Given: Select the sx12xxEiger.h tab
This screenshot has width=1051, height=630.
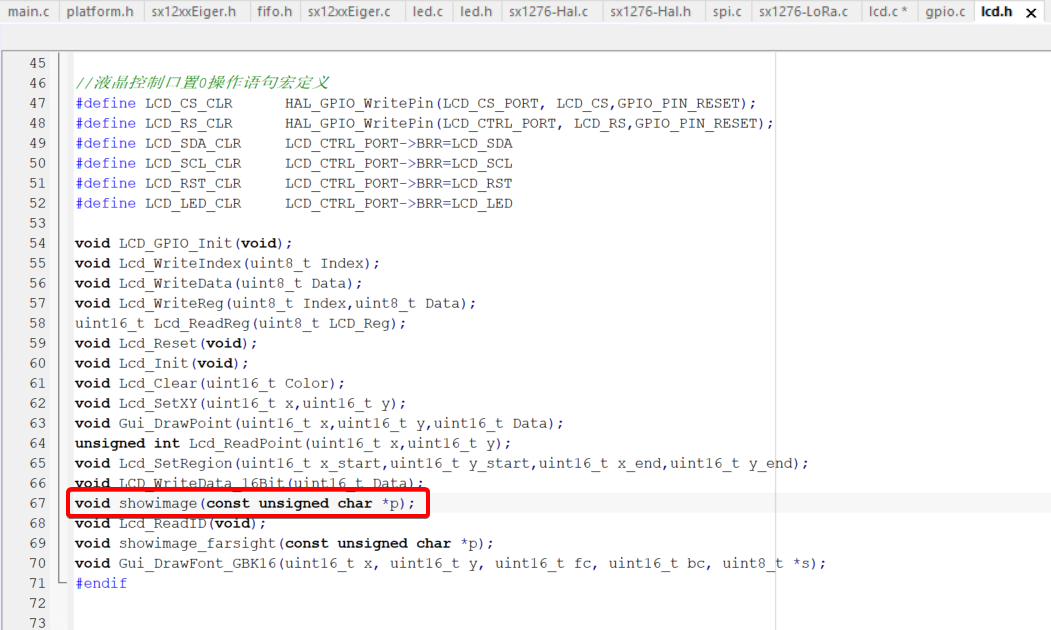Looking at the screenshot, I should (194, 12).
